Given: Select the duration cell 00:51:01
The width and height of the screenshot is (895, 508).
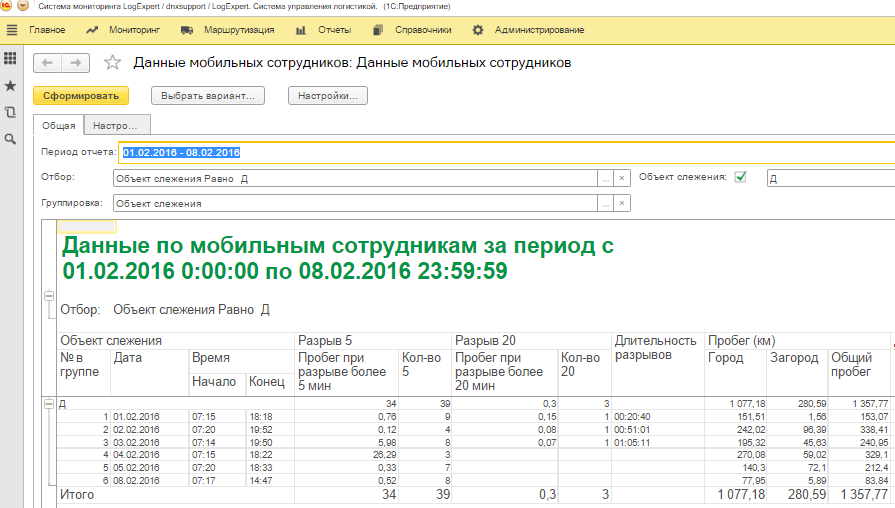Looking at the screenshot, I should tap(658, 429).
